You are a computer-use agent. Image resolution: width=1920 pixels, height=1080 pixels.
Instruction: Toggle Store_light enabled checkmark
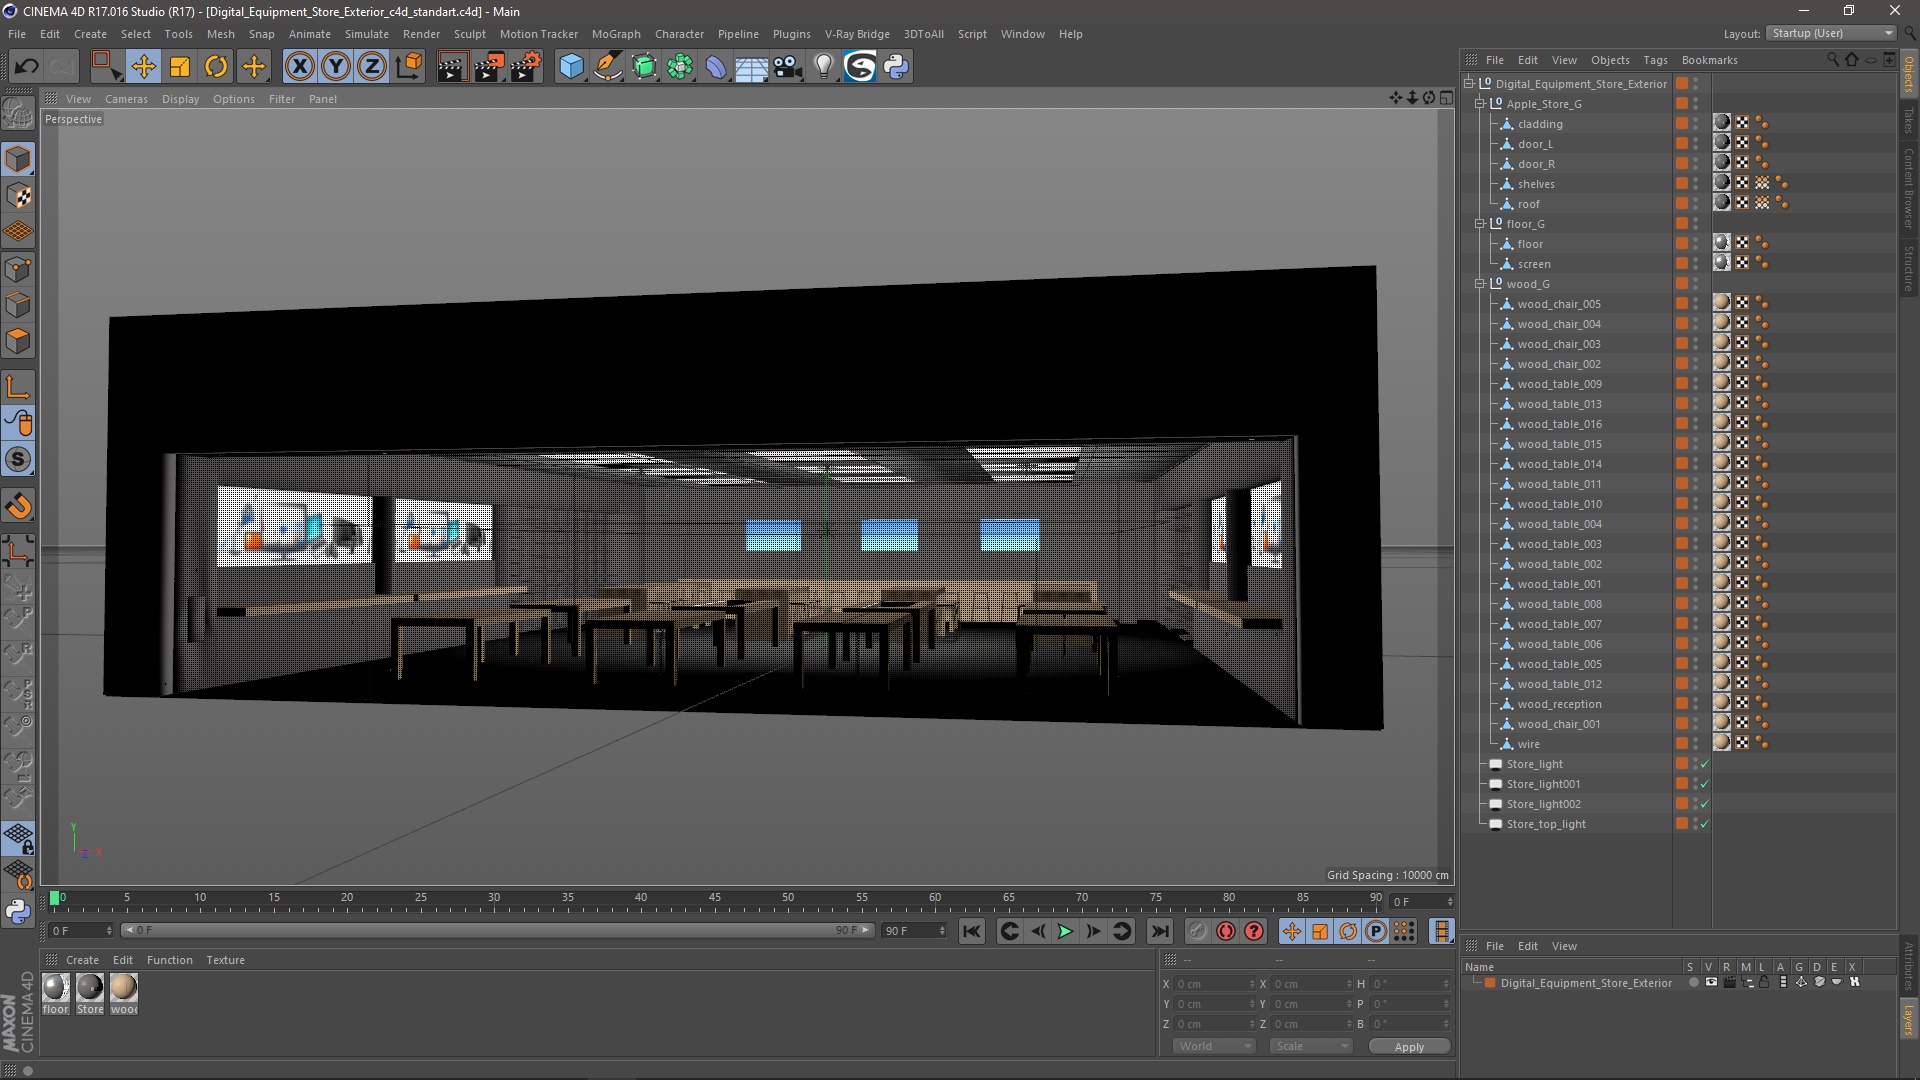pos(1705,764)
